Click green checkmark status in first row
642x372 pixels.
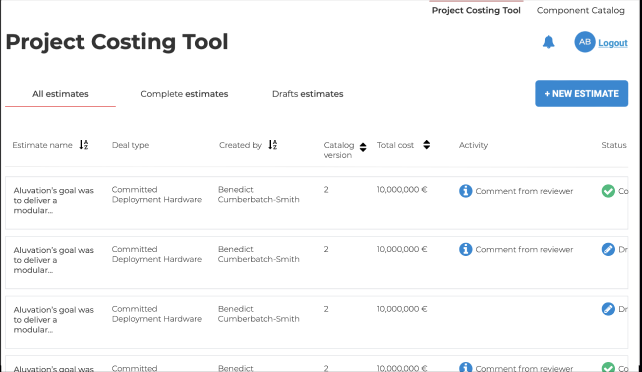(608, 191)
